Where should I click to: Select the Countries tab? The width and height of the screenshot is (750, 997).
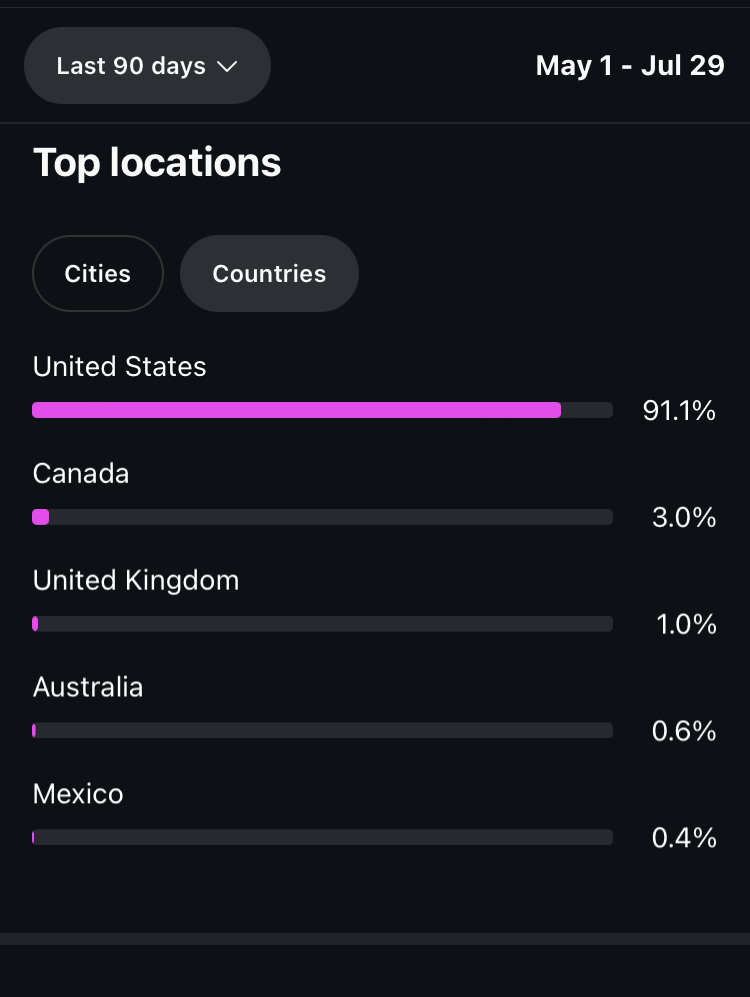(269, 273)
